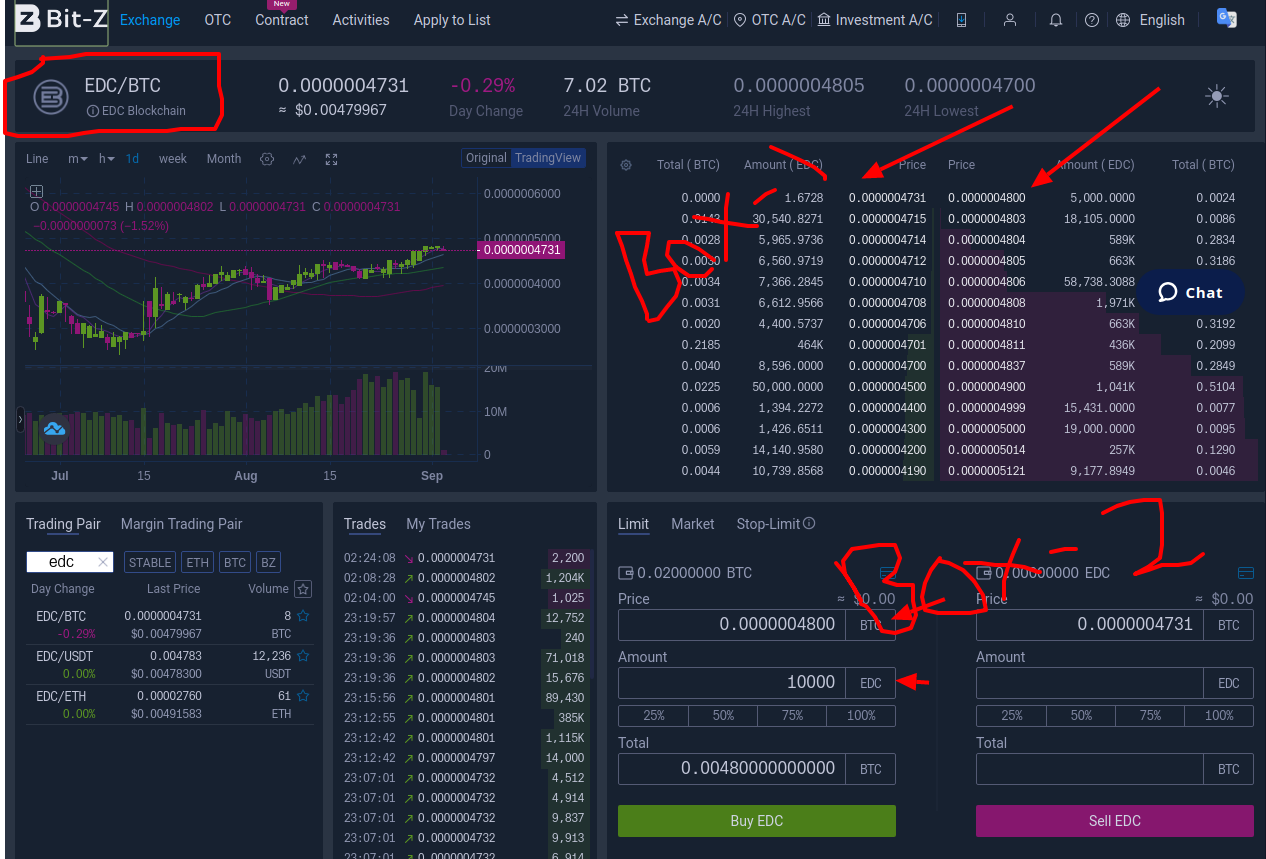Switch to My Trades tab
The height and width of the screenshot is (859, 1266).
tap(438, 524)
